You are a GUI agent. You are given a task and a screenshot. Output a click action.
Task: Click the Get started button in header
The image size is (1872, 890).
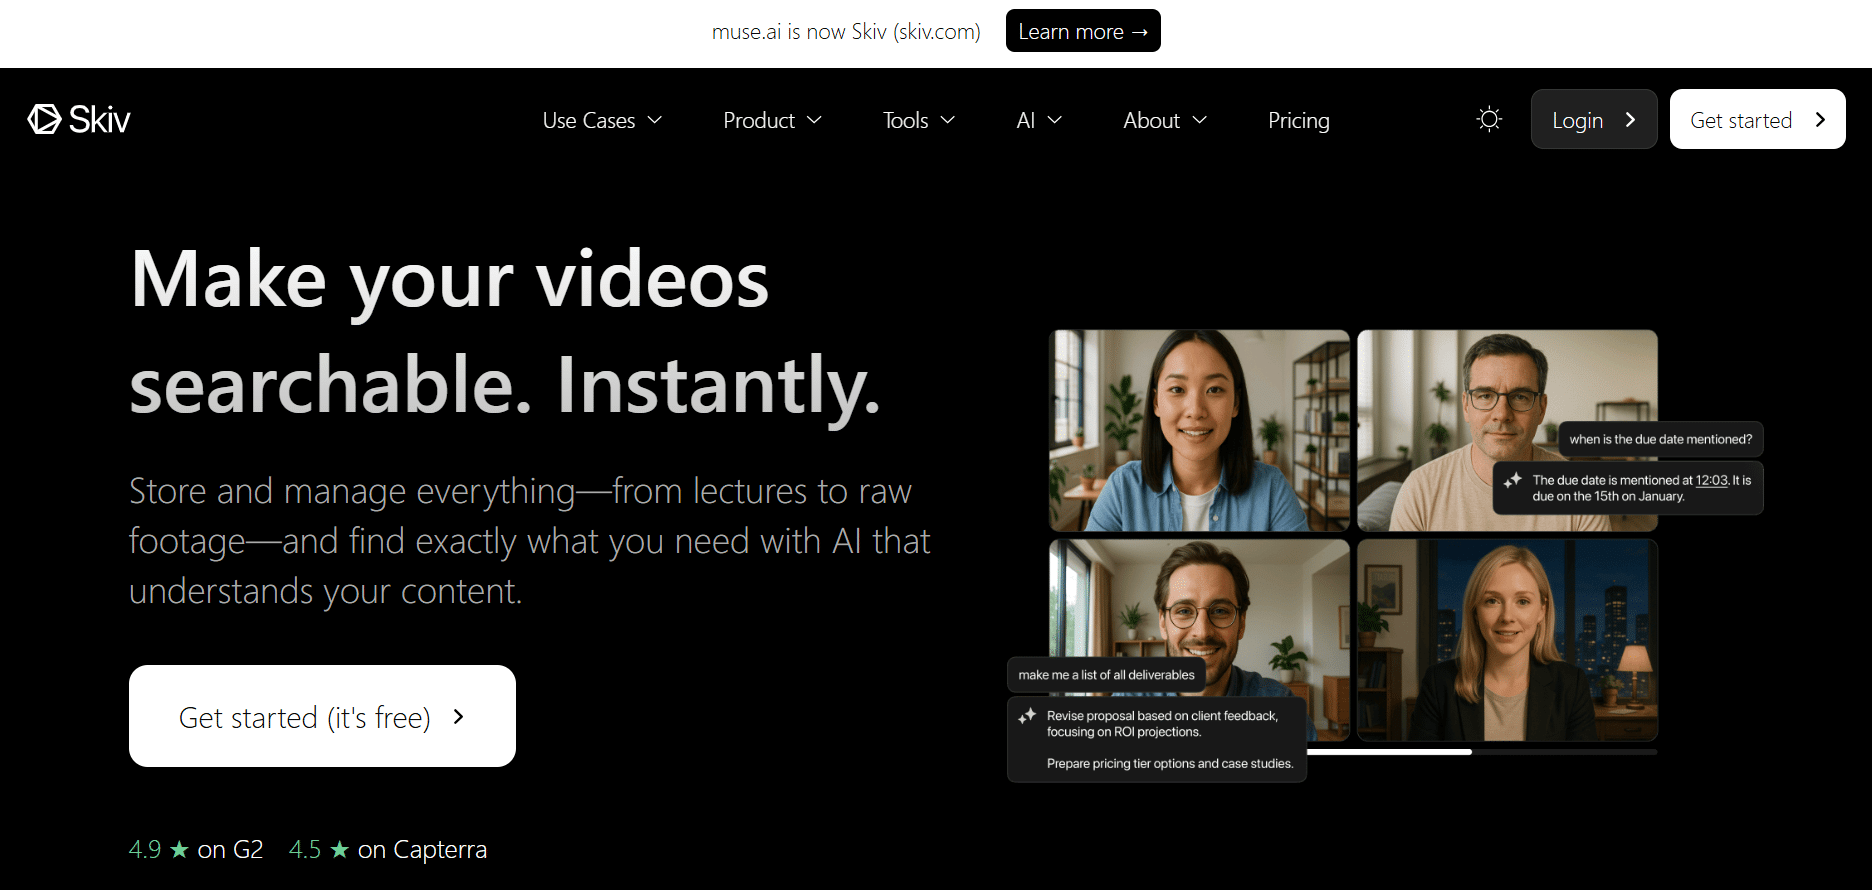tap(1758, 119)
